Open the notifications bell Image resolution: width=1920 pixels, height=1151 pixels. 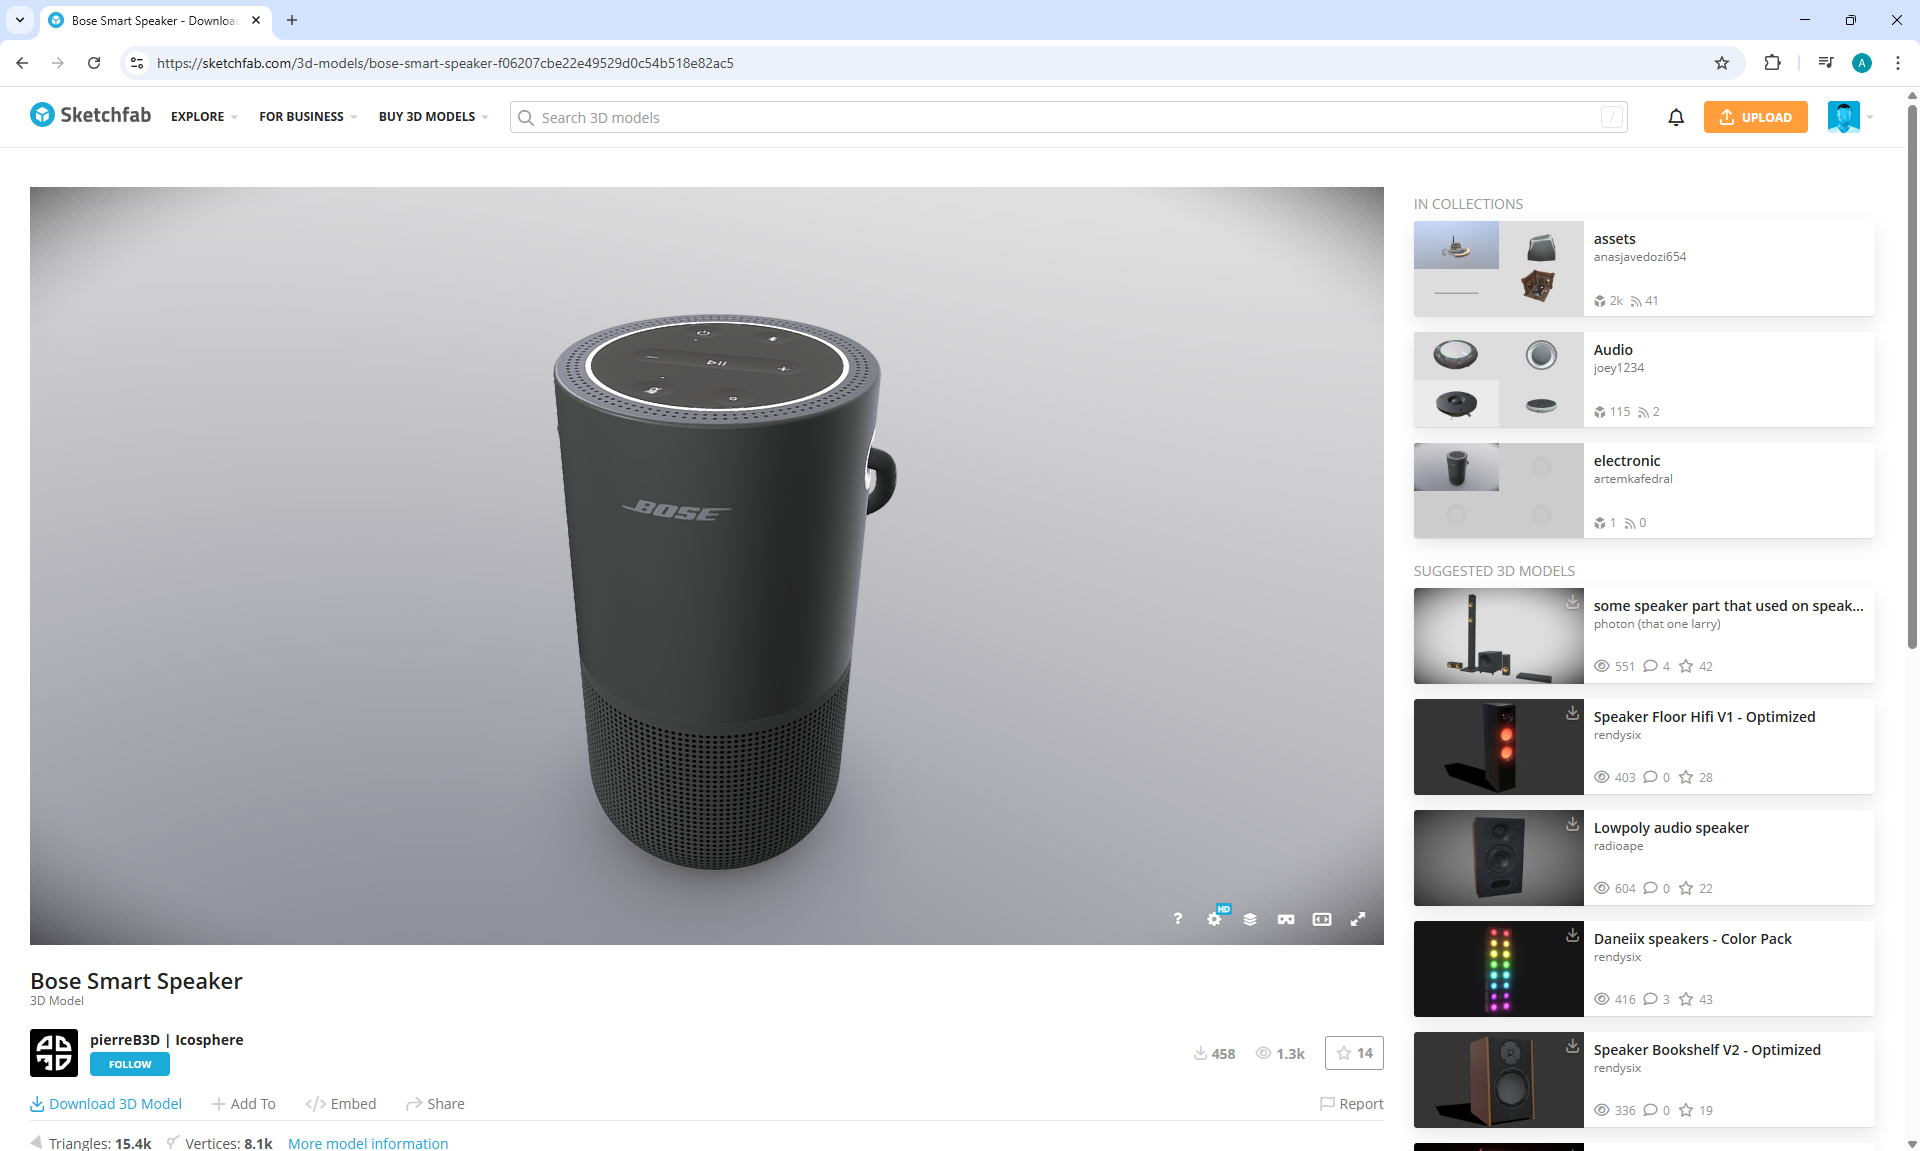(1676, 117)
